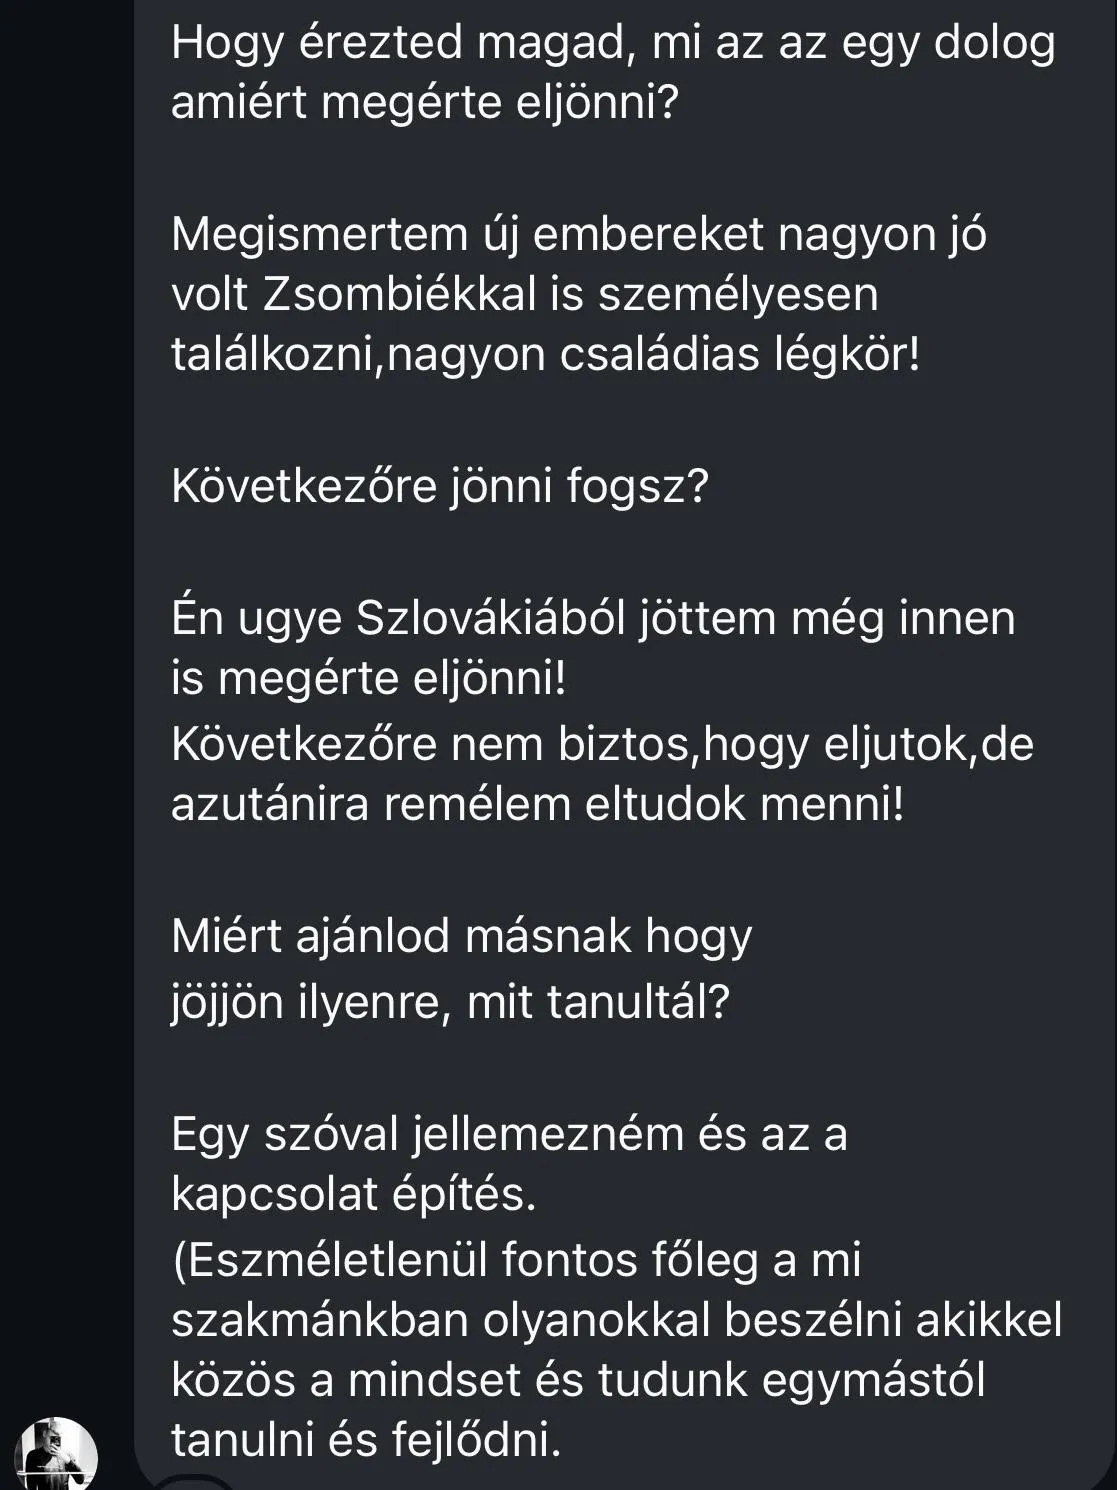The height and width of the screenshot is (1490, 1117).
Task: Click the line 'amiért megérte eljönni?'
Action: pyautogui.click(x=424, y=103)
